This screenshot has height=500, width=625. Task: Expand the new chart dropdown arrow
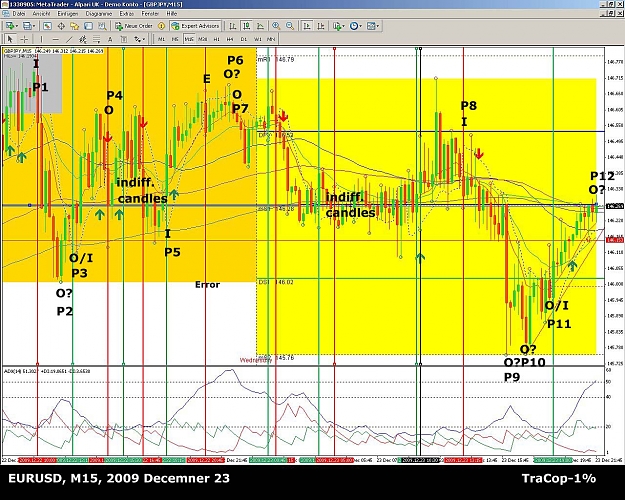(x=16, y=26)
